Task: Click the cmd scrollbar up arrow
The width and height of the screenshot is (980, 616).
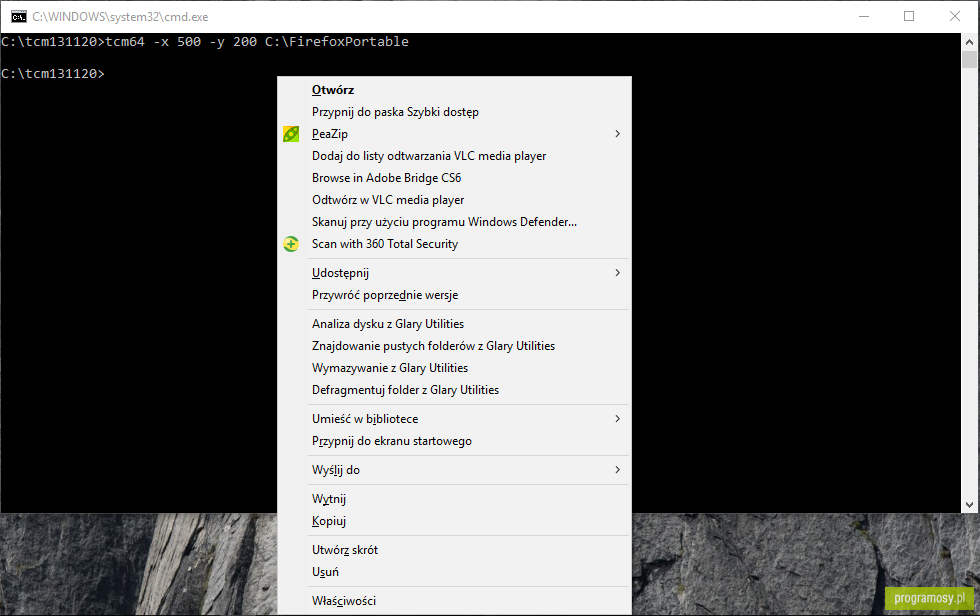Action: [969, 42]
